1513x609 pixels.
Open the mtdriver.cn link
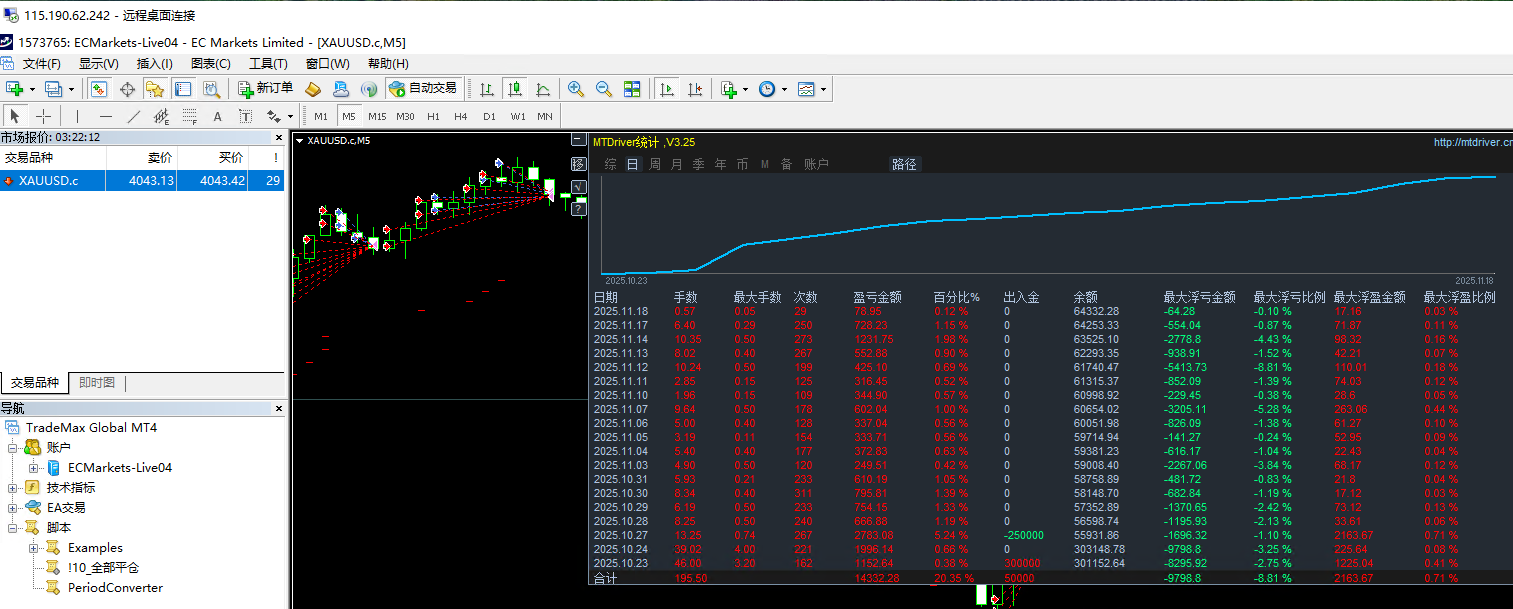(x=1473, y=142)
